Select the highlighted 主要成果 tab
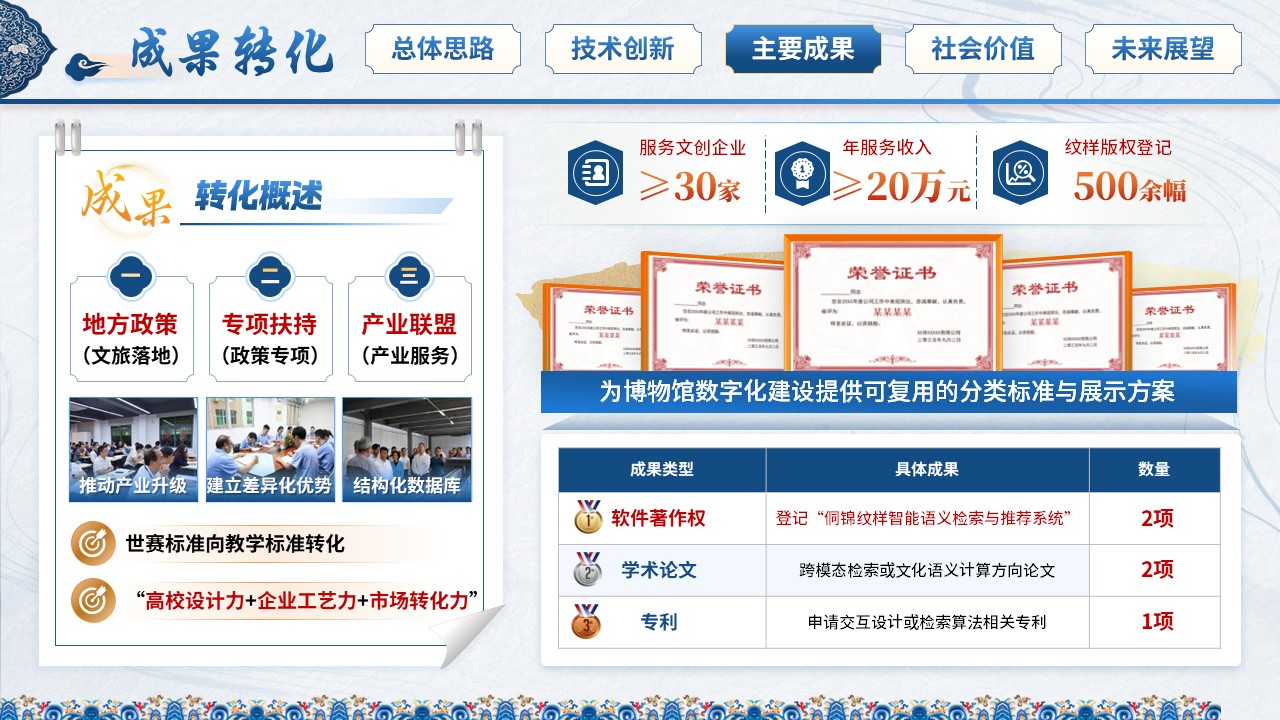This screenshot has height=720, width=1280. [x=803, y=49]
